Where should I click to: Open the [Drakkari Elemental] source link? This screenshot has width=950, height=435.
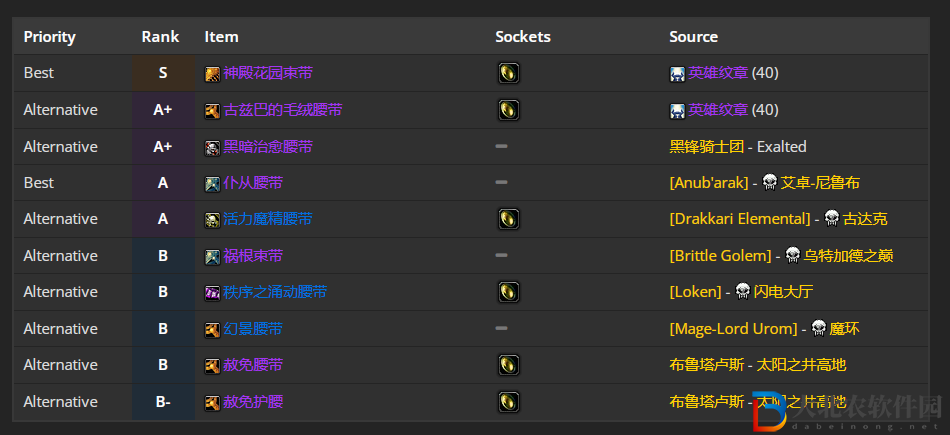point(740,219)
